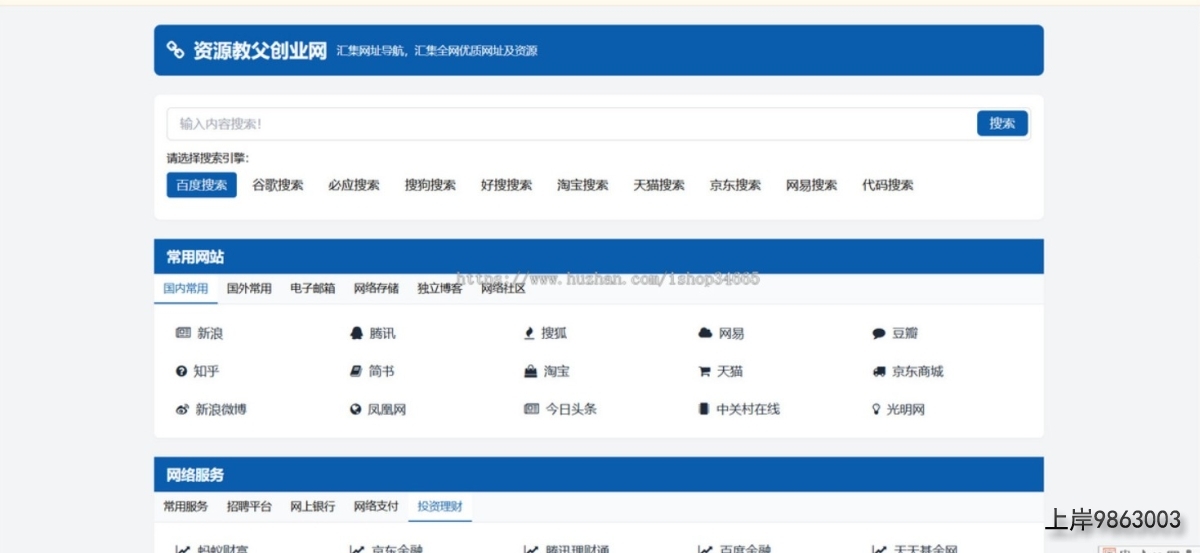Open the 国外常用 tab
Screen dimensions: 1200x553
(x=249, y=289)
